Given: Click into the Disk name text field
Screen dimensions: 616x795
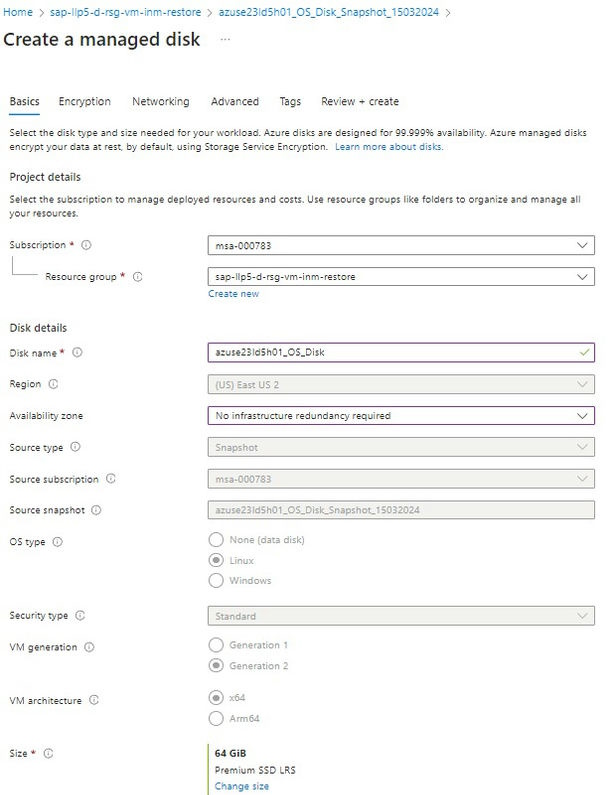Looking at the screenshot, I should (x=390, y=352).
